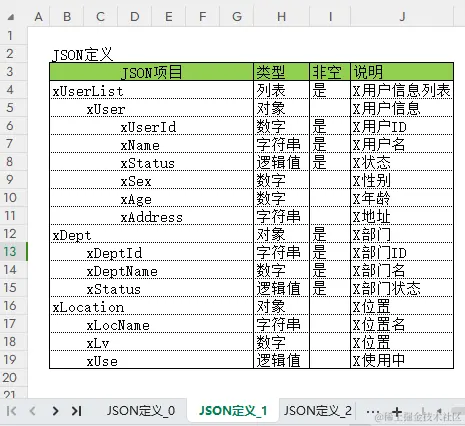Screen dimensions: 465x426
Task: Select the xLocation cell
Action: (151, 306)
